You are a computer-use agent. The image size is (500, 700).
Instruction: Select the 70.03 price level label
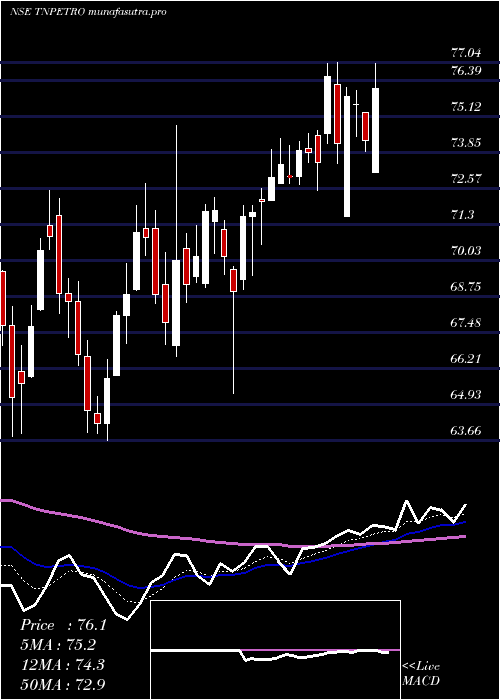pyautogui.click(x=466, y=251)
